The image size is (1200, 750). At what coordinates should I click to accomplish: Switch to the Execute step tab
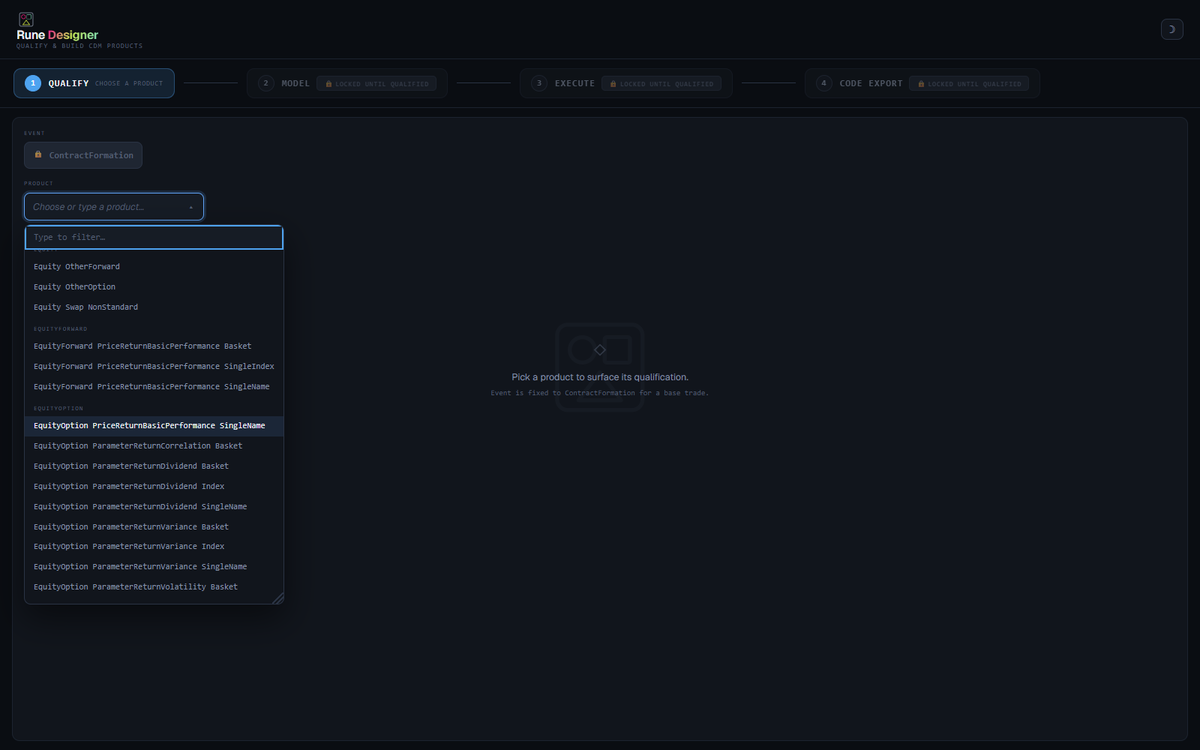click(x=626, y=83)
